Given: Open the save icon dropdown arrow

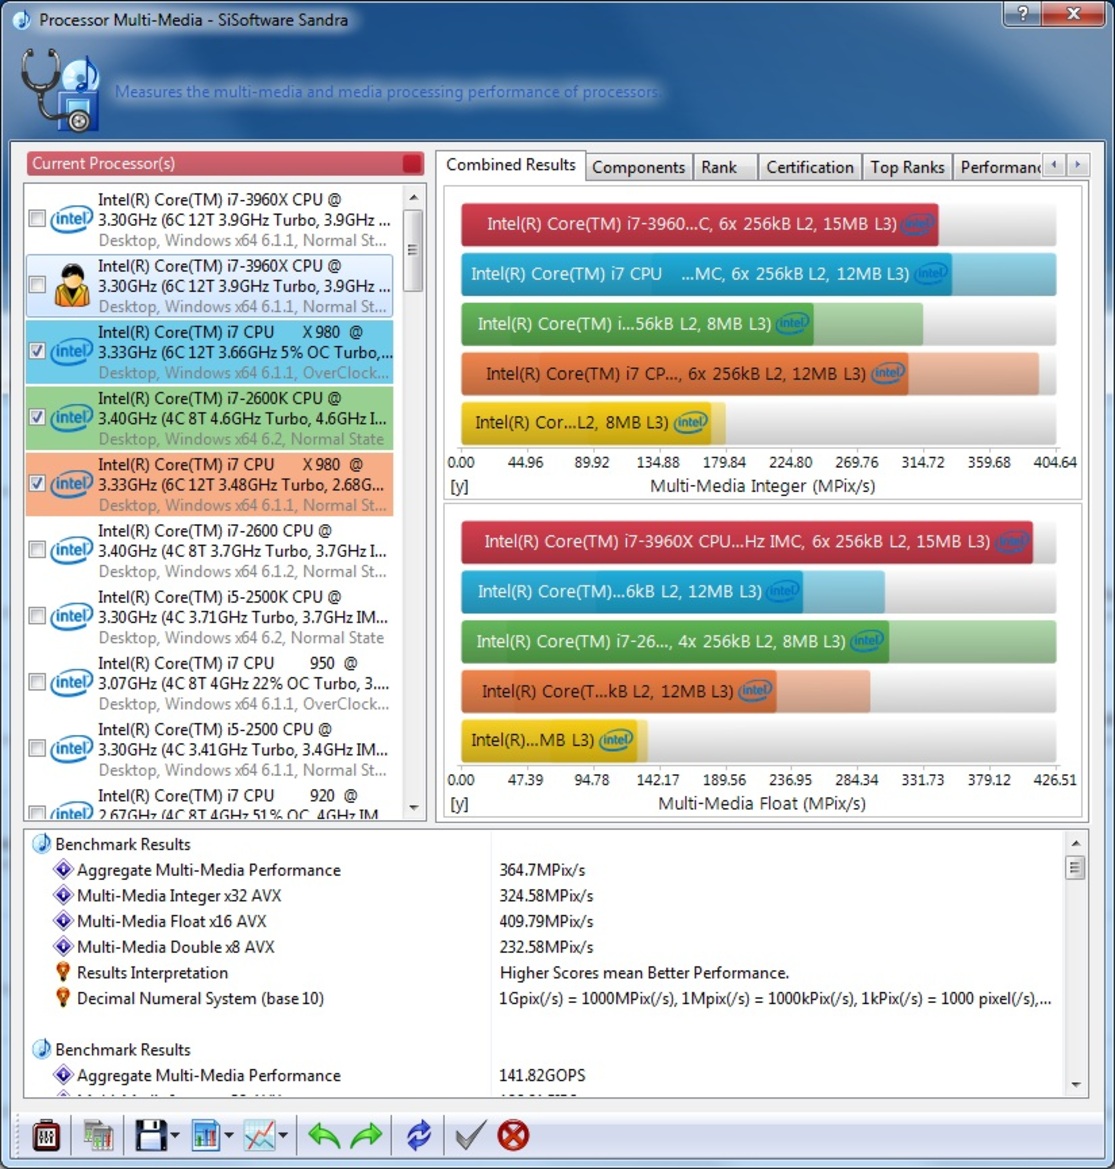Looking at the screenshot, I should click(x=175, y=1136).
